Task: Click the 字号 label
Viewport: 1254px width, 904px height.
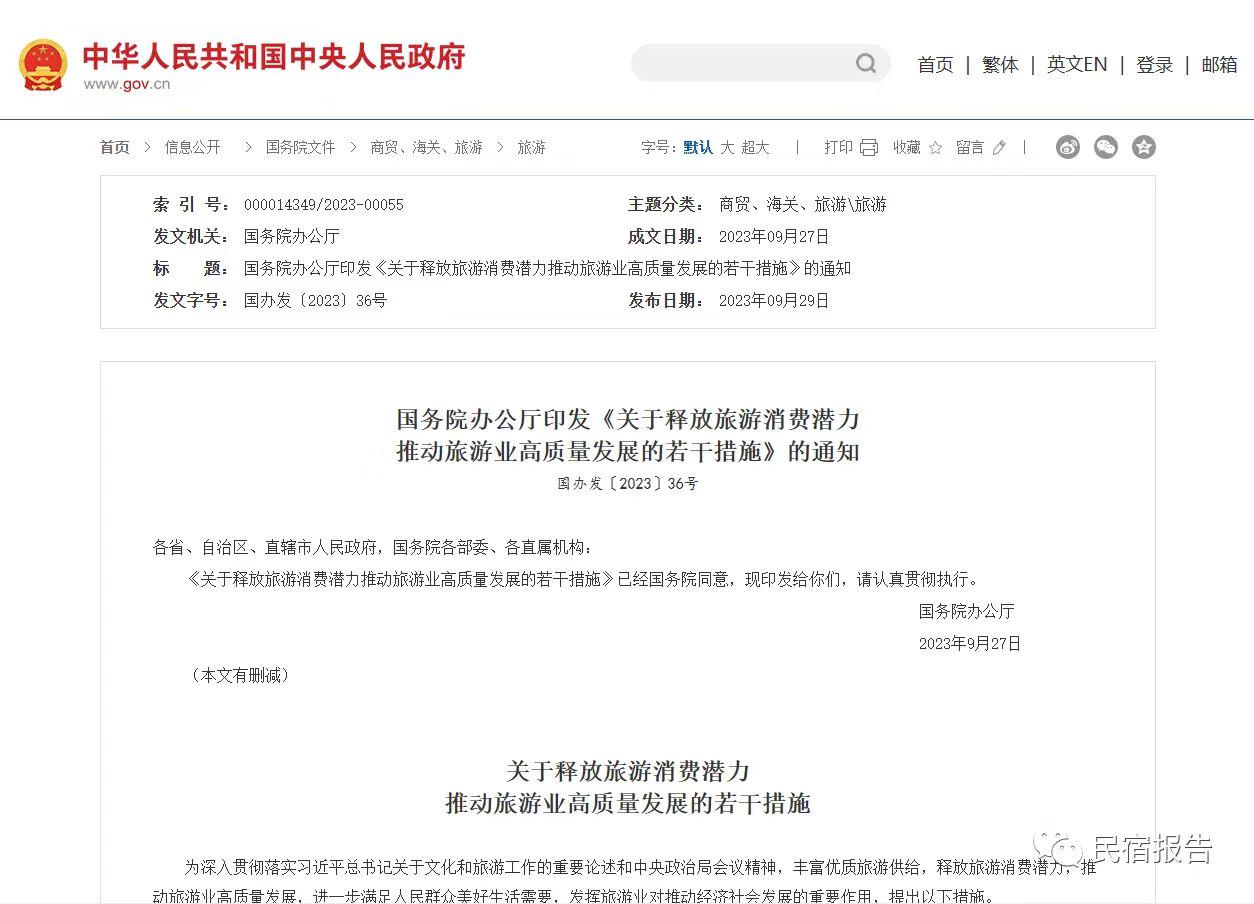Action: coord(659,147)
